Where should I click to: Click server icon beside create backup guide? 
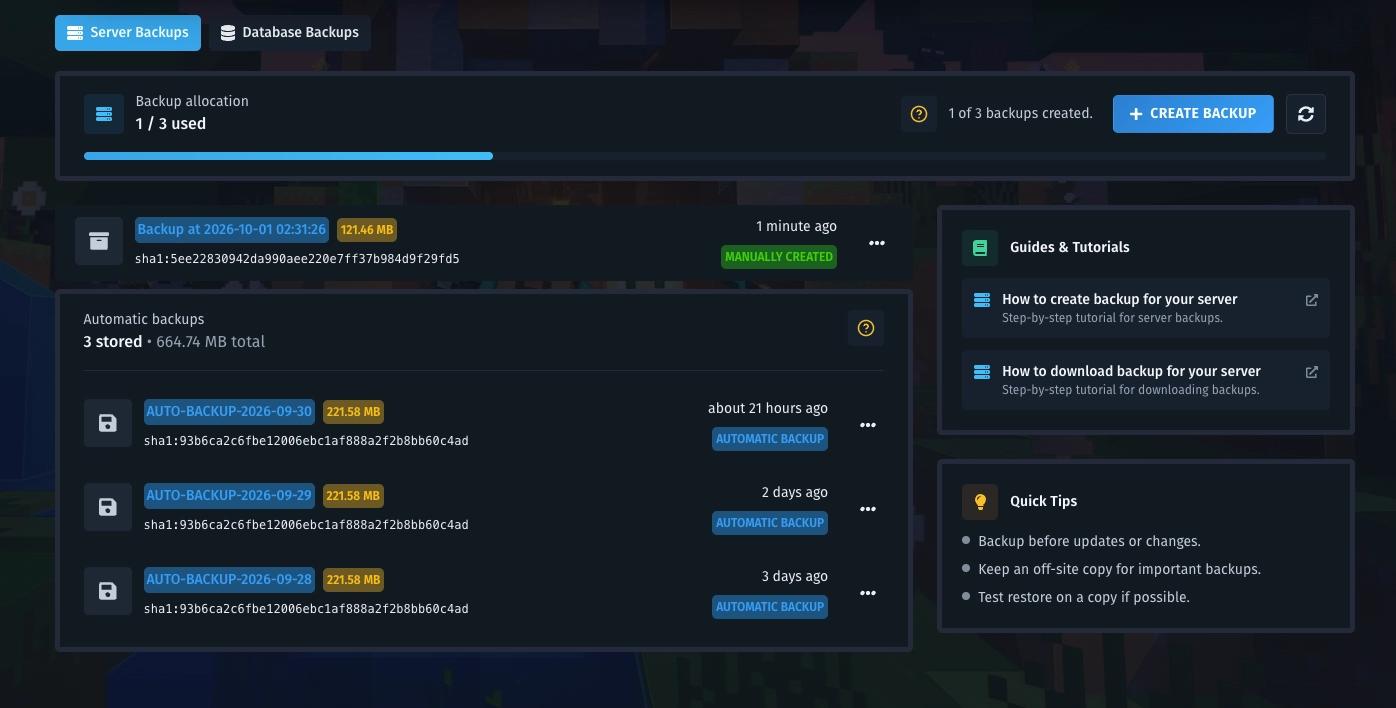pos(982,300)
